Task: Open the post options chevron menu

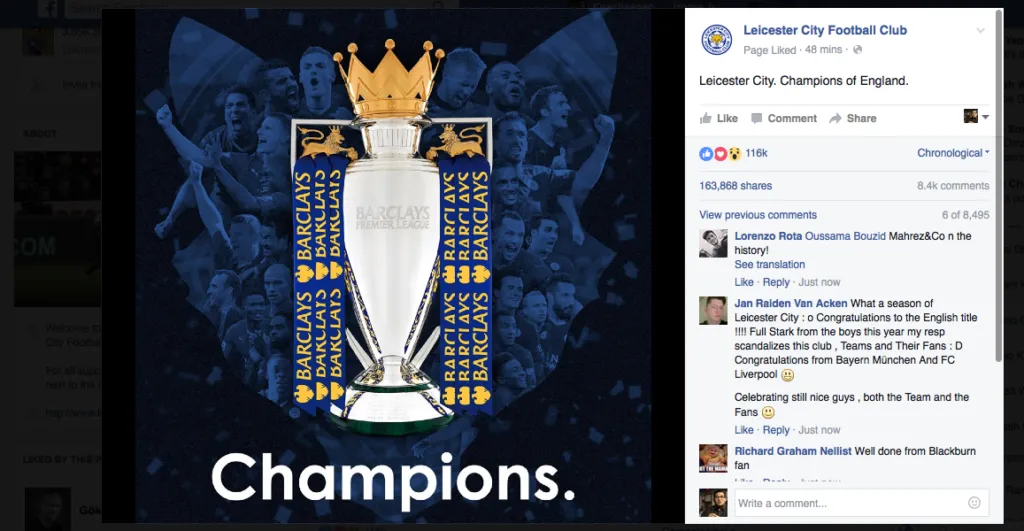Action: click(x=980, y=31)
